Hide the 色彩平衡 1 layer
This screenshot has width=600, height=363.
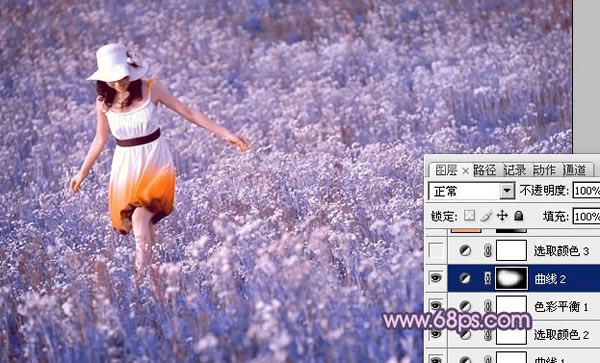(436, 306)
